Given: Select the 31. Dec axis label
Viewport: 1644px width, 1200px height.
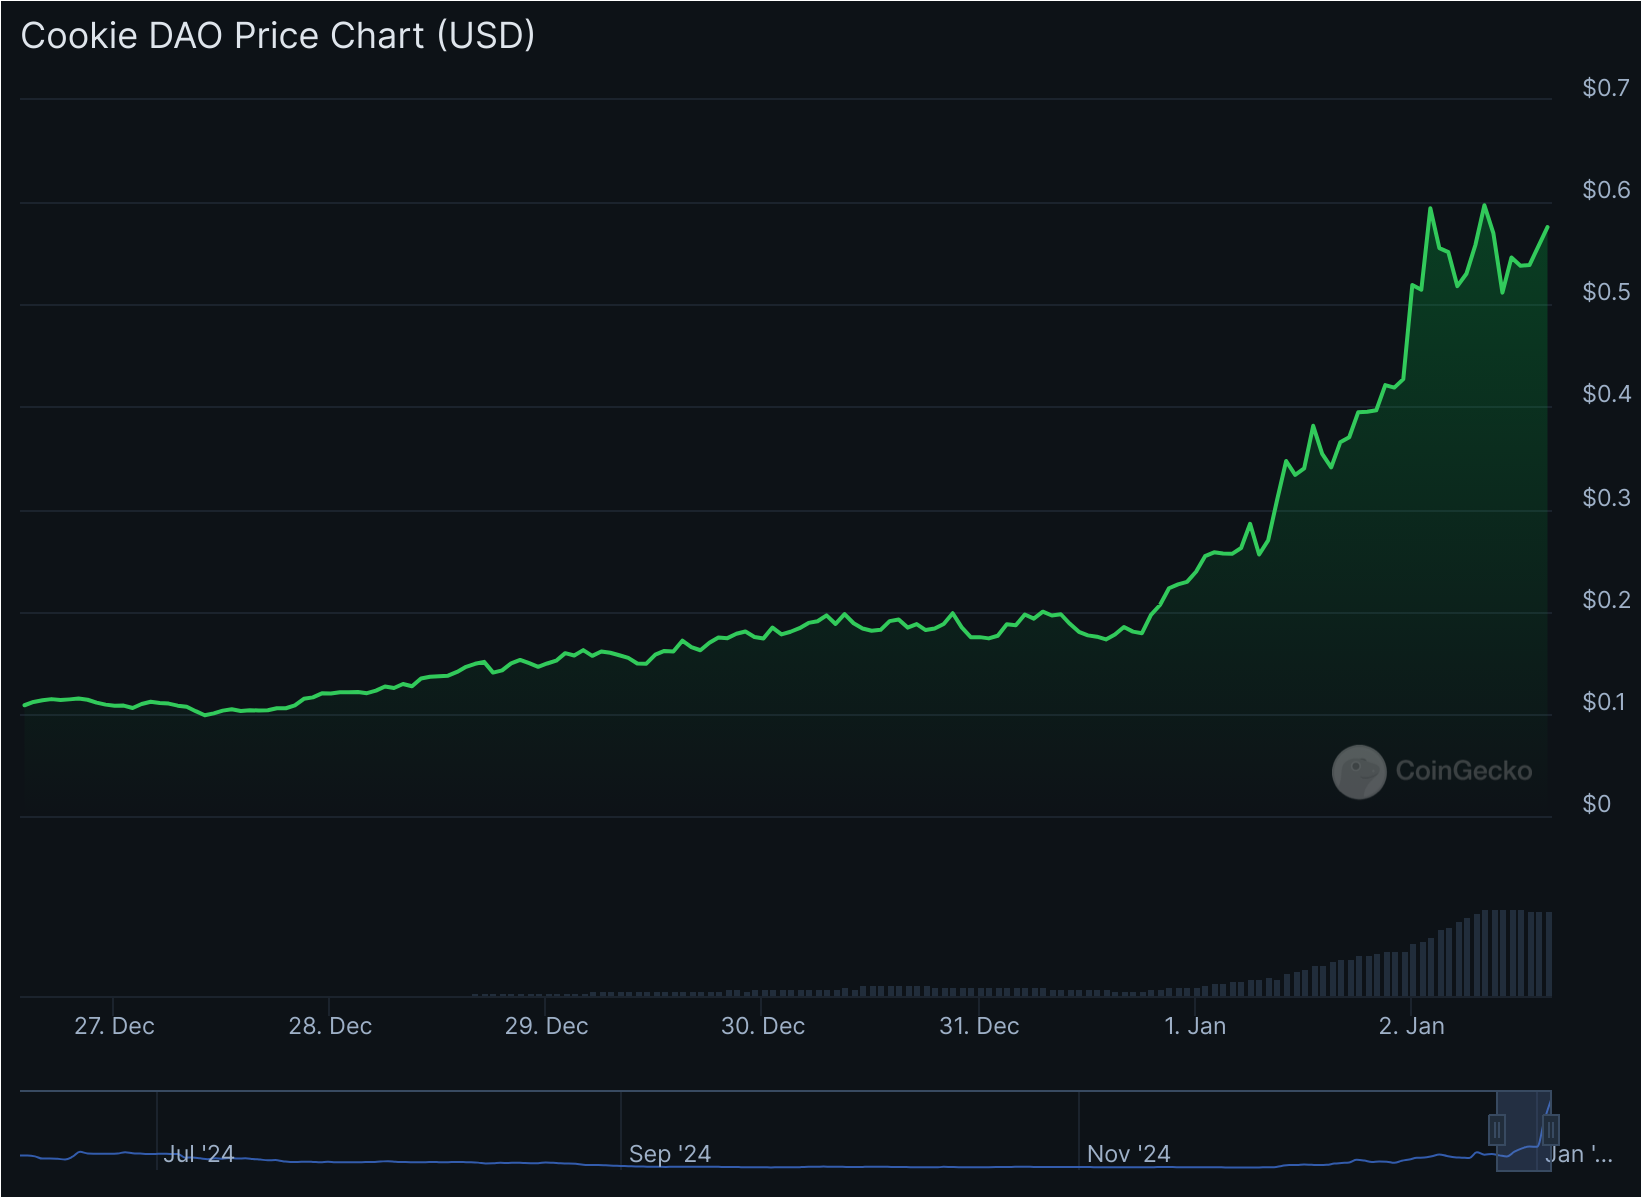Looking at the screenshot, I should (979, 1026).
